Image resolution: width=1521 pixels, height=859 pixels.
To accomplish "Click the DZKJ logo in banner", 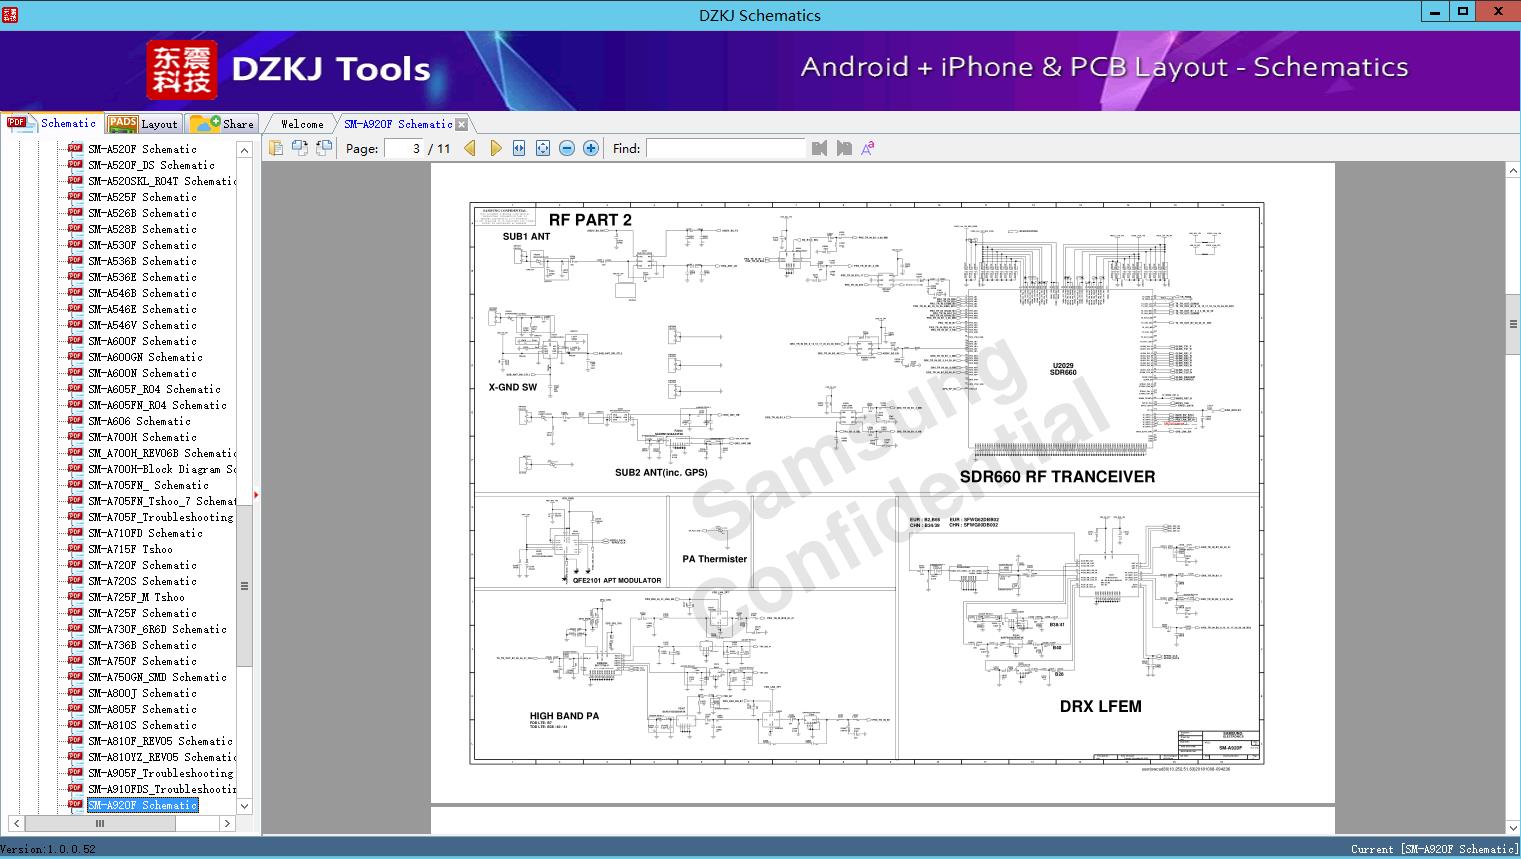I will 181,70.
